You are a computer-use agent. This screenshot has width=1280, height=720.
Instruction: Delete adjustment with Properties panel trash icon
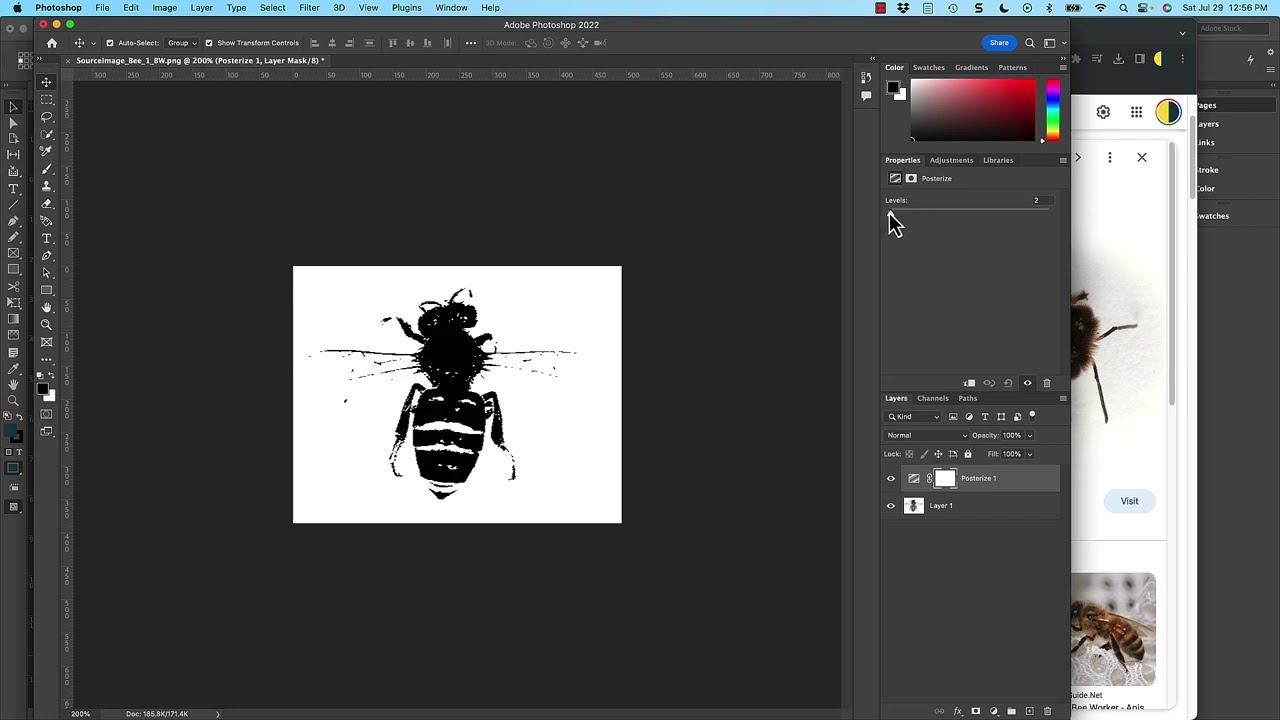(1047, 383)
